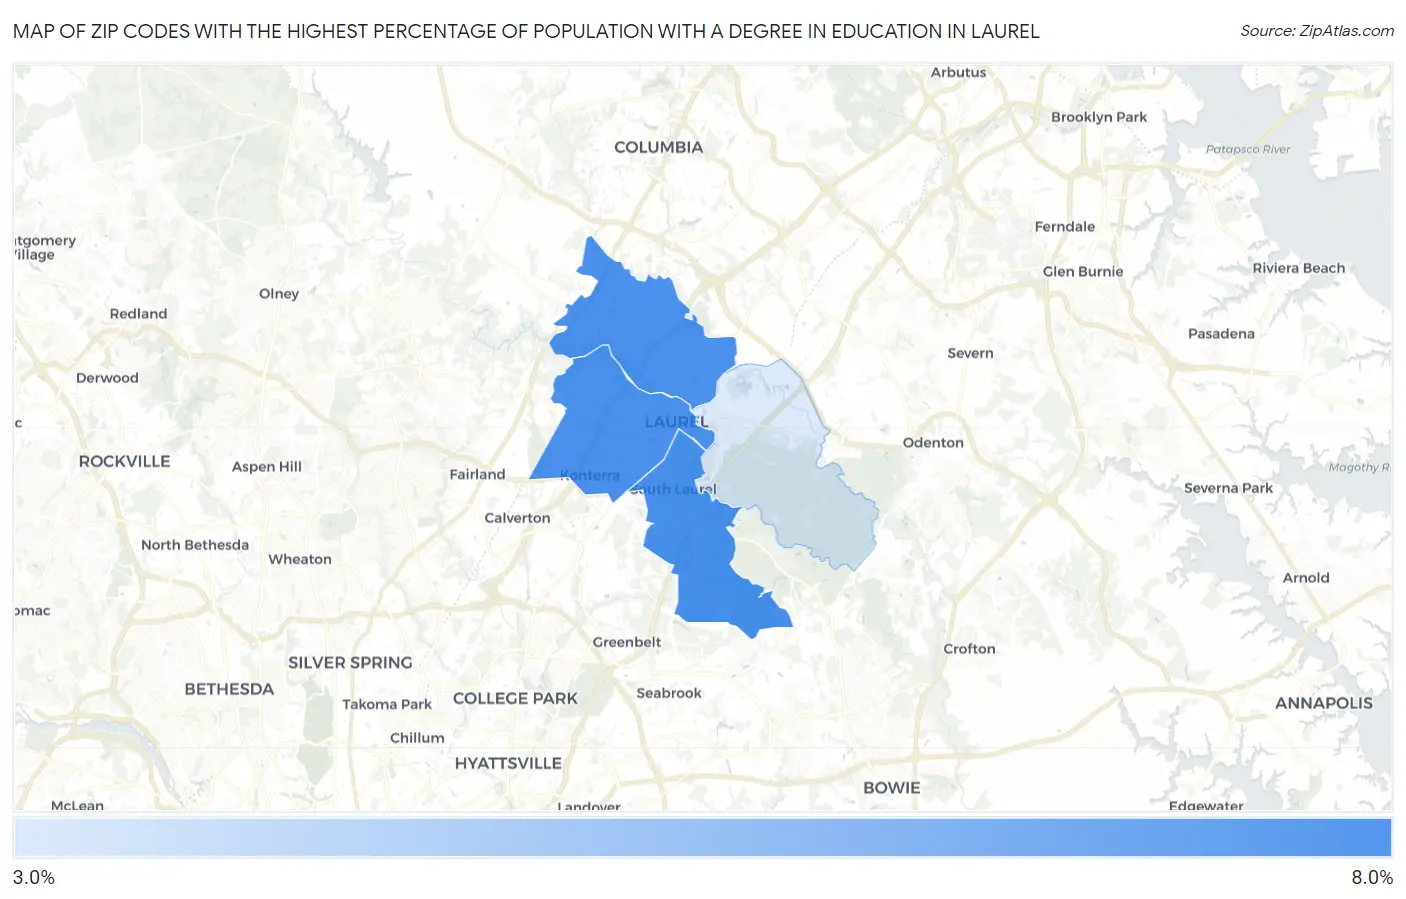This screenshot has width=1406, height=899.
Task: Click the Brooklyn Park label
Action: pyautogui.click(x=1099, y=117)
